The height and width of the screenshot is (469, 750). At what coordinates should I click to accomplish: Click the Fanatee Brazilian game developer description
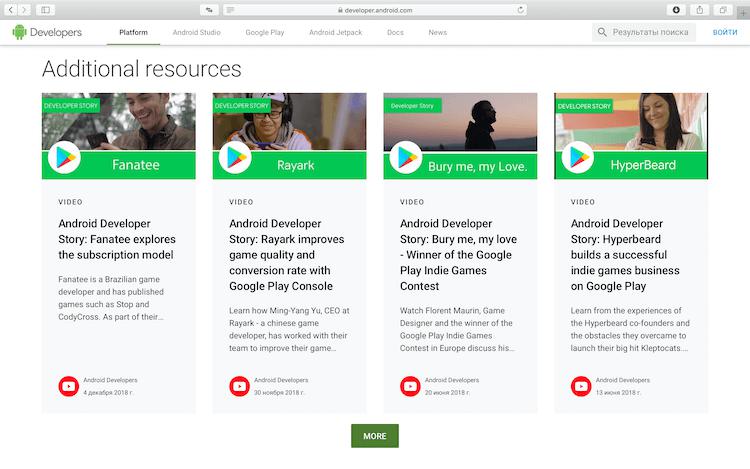[x=111, y=298]
